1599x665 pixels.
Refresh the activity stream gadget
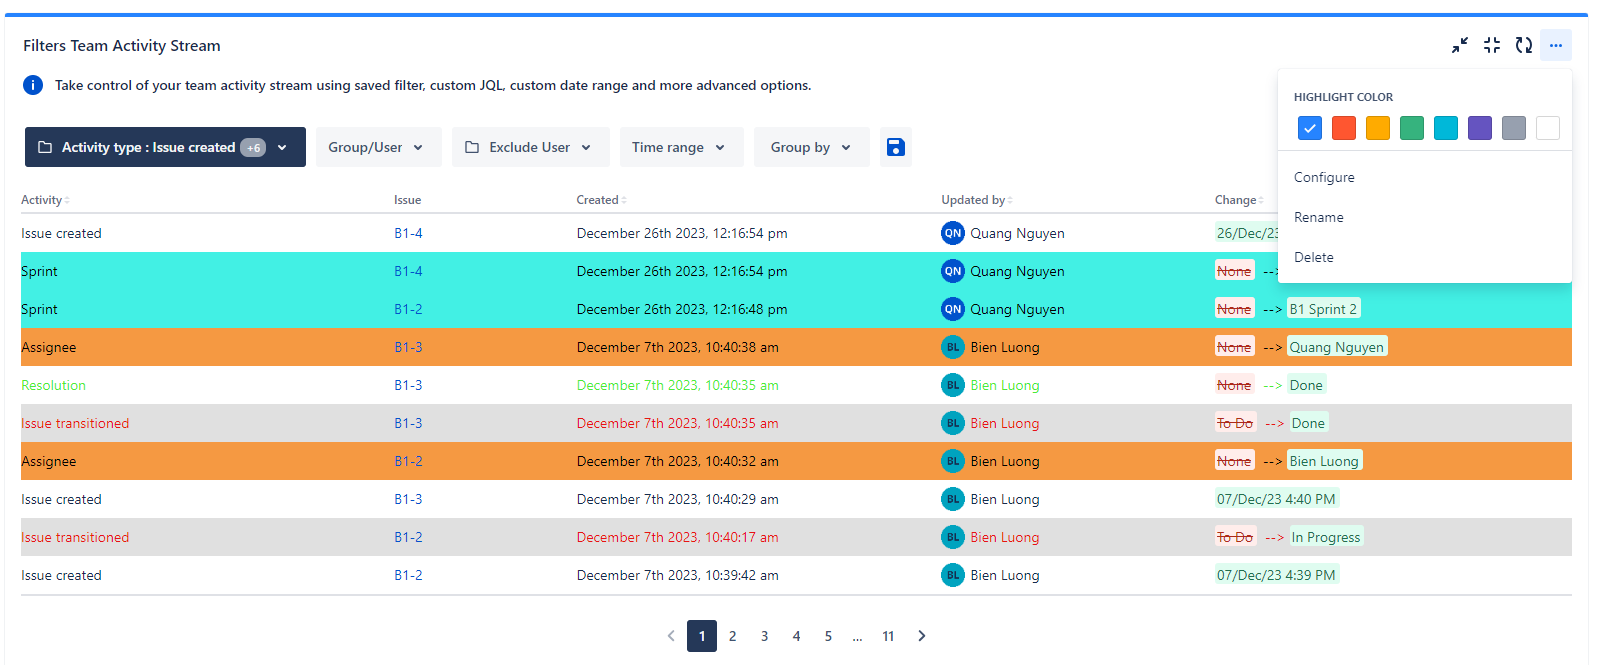click(1524, 45)
